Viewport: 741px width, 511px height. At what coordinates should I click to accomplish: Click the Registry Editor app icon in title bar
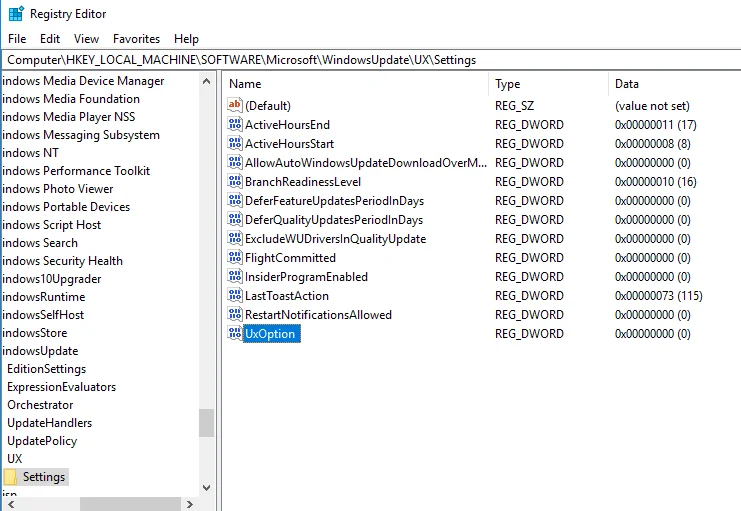16,14
